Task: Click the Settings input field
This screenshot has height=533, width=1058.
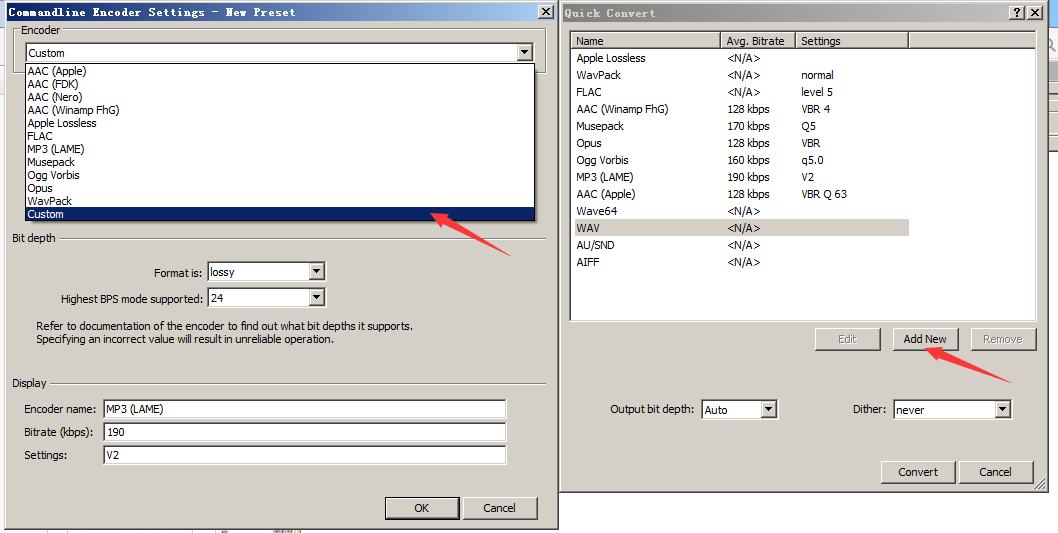Action: tap(304, 455)
